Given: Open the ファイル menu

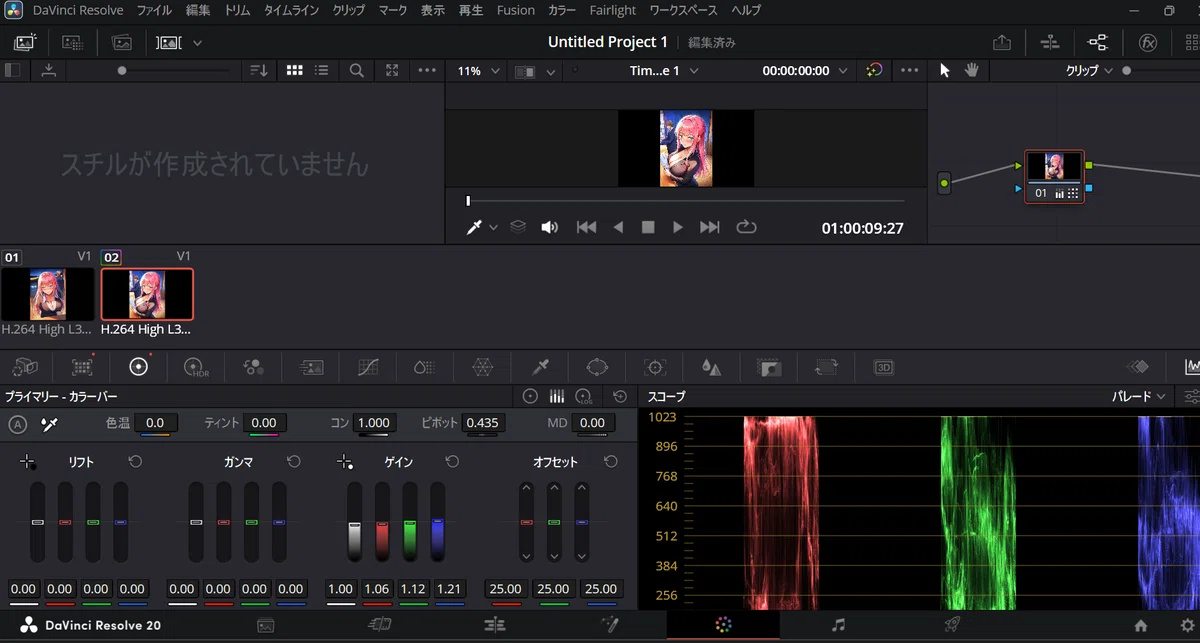Looking at the screenshot, I should point(154,10).
